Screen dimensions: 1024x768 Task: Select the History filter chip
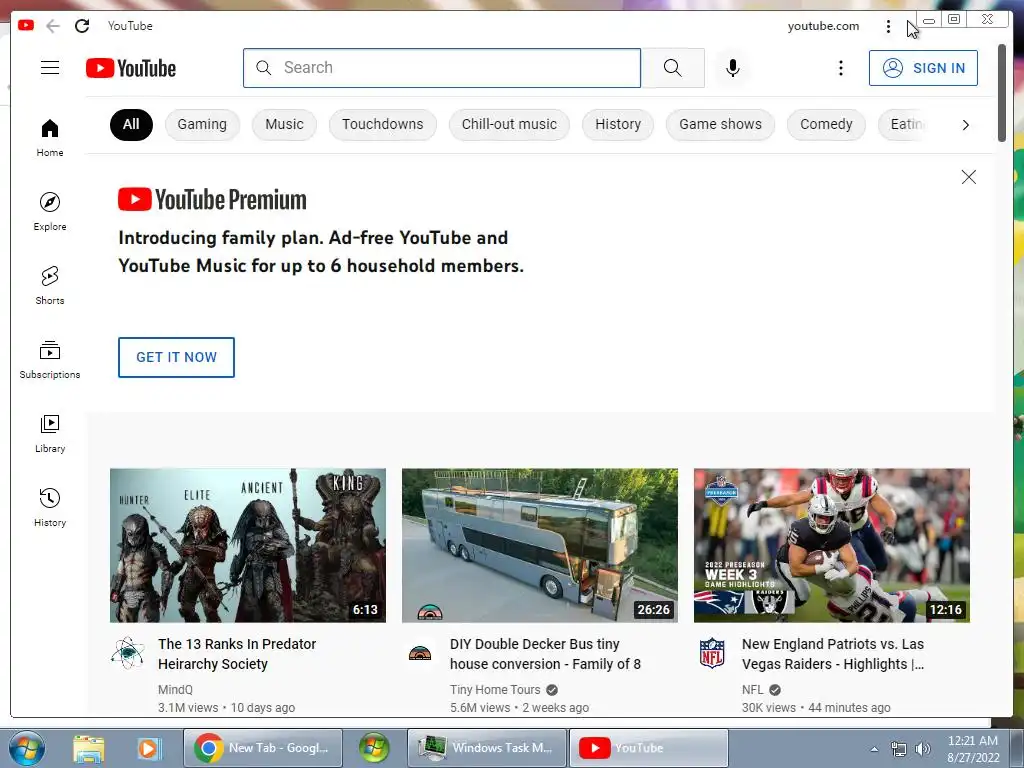618,124
